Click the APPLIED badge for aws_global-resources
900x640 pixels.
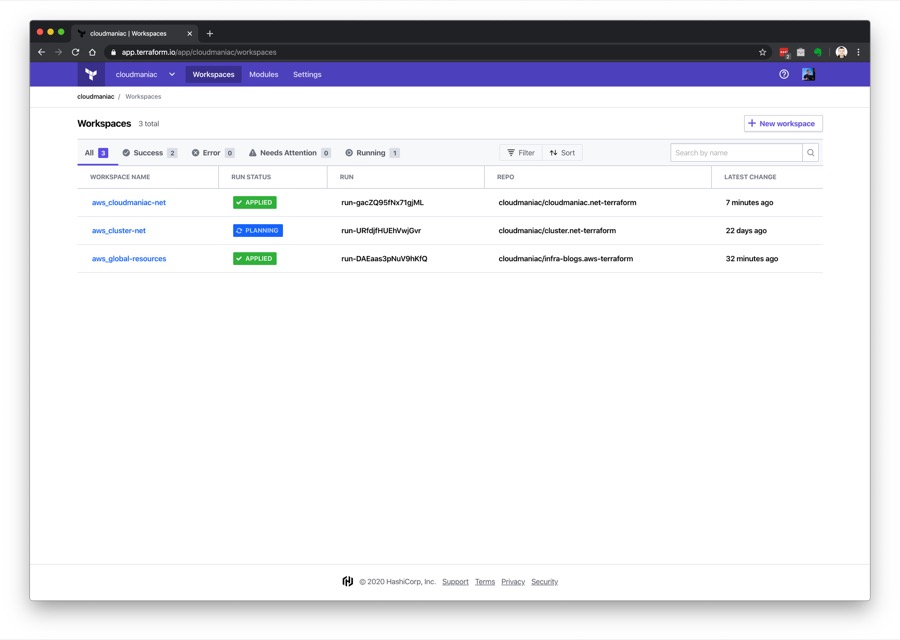255,259
